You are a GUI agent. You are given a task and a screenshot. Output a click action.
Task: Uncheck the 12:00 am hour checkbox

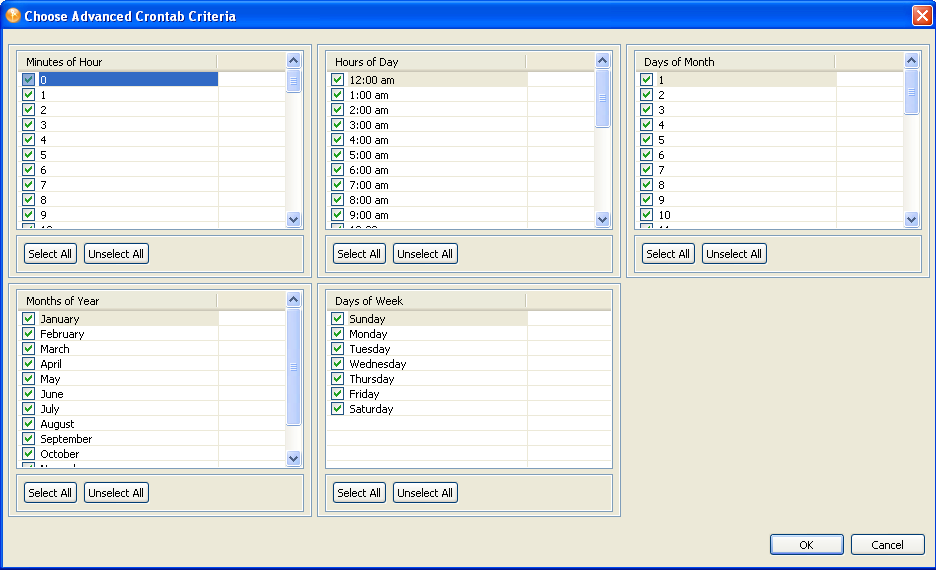tap(337, 79)
